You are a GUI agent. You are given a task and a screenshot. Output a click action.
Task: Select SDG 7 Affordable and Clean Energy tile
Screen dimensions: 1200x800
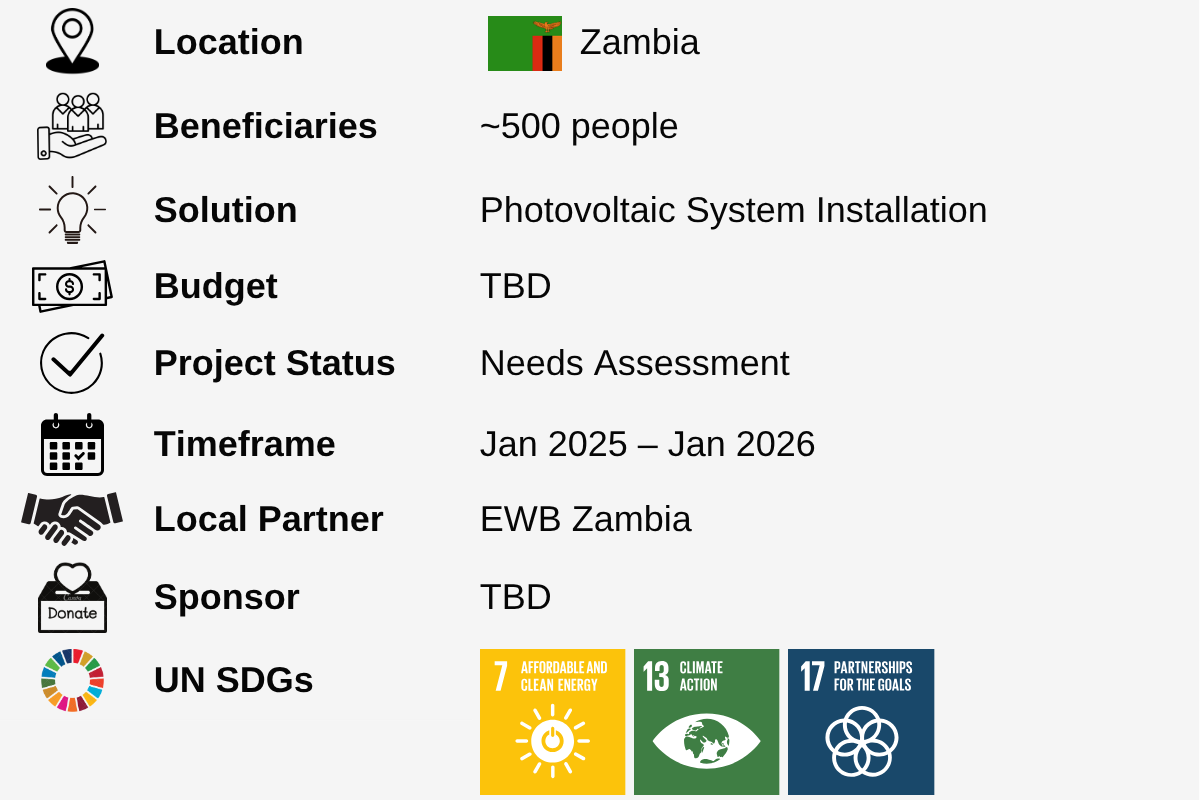pyautogui.click(x=552, y=722)
